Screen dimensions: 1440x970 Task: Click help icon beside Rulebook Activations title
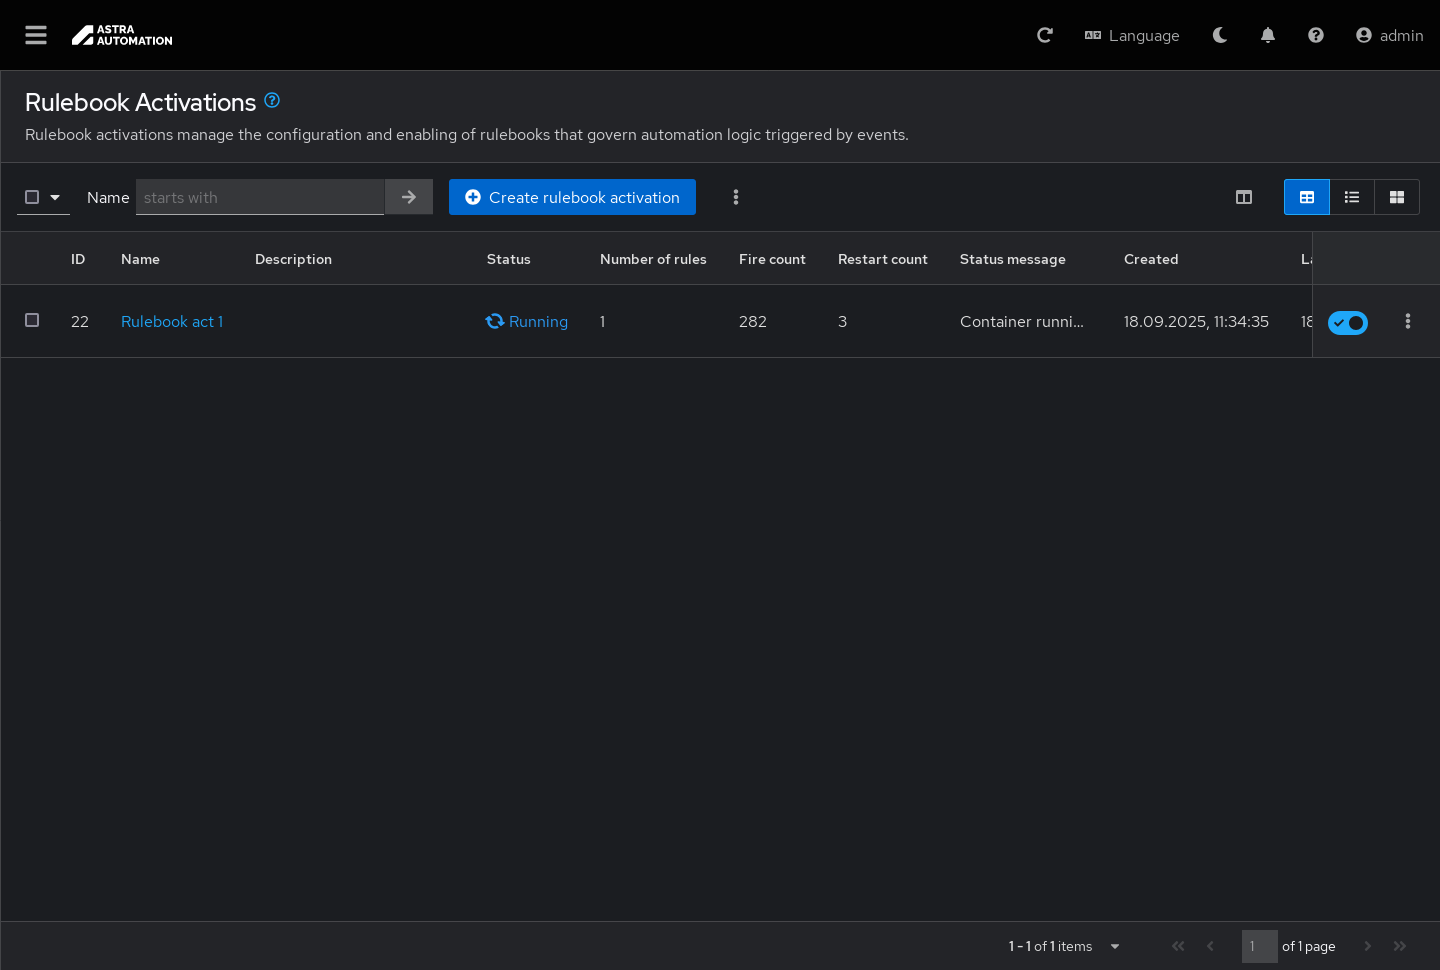272,100
